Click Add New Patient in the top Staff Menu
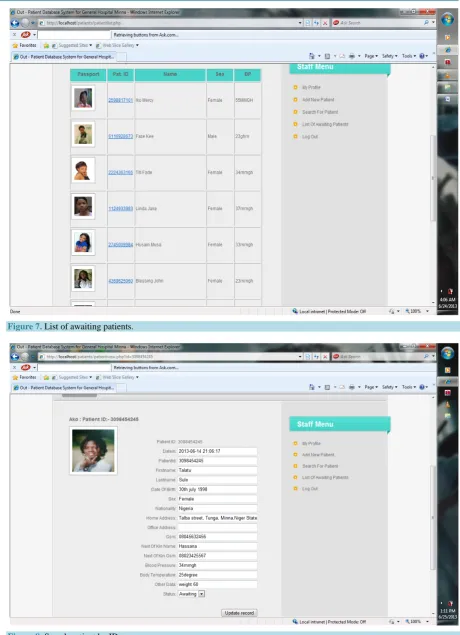 [x=318, y=100]
